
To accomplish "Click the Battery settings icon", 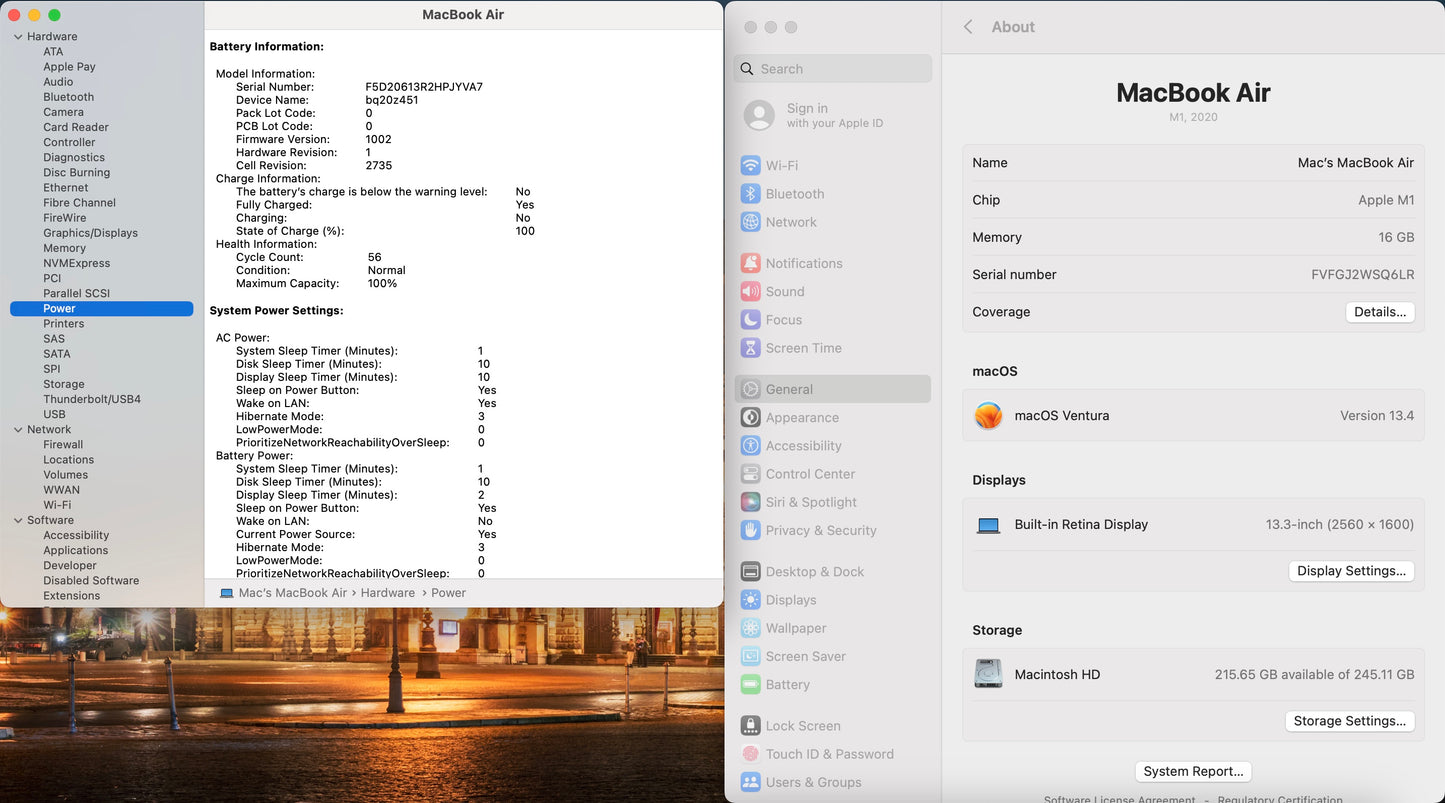I will (x=750, y=685).
